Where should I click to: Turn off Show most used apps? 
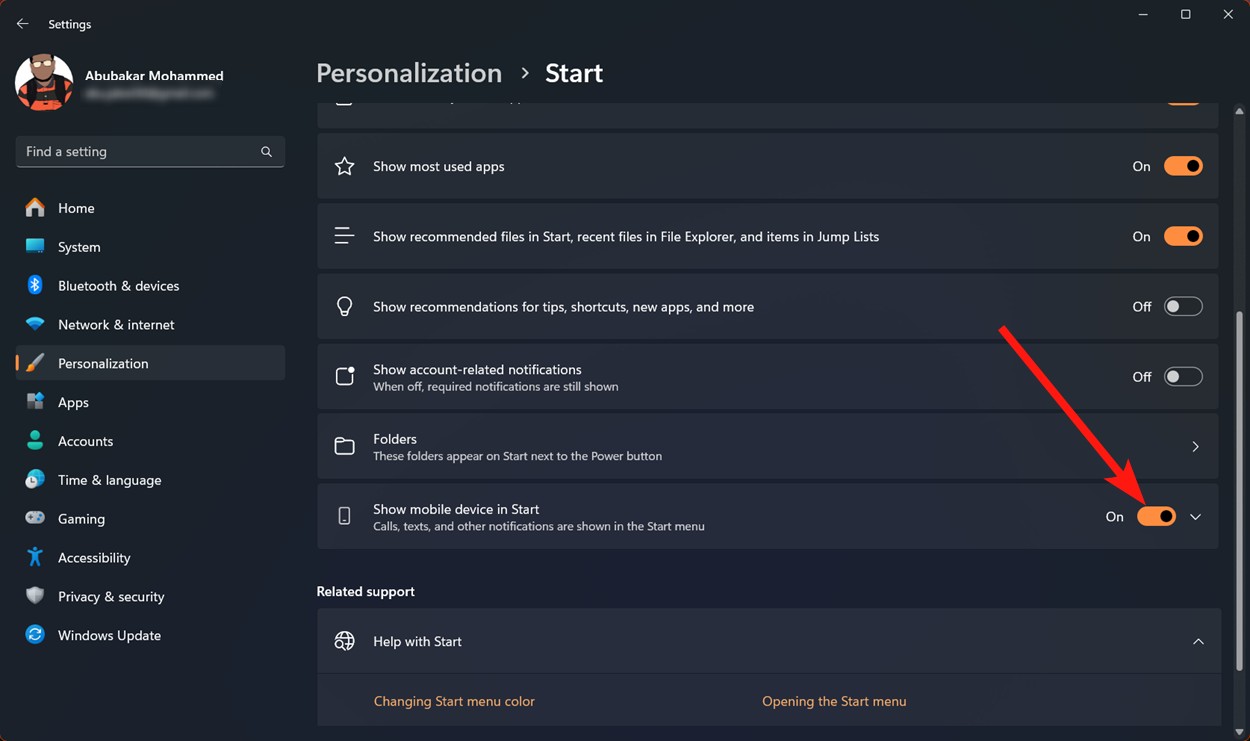[1183, 166]
